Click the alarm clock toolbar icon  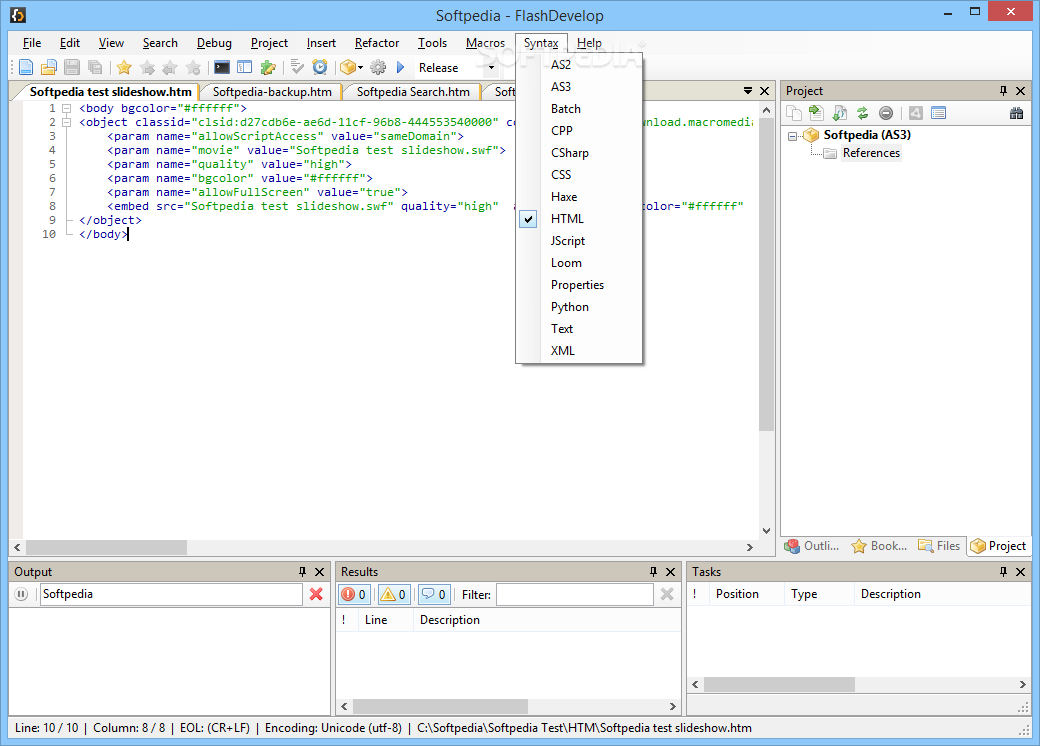click(320, 67)
